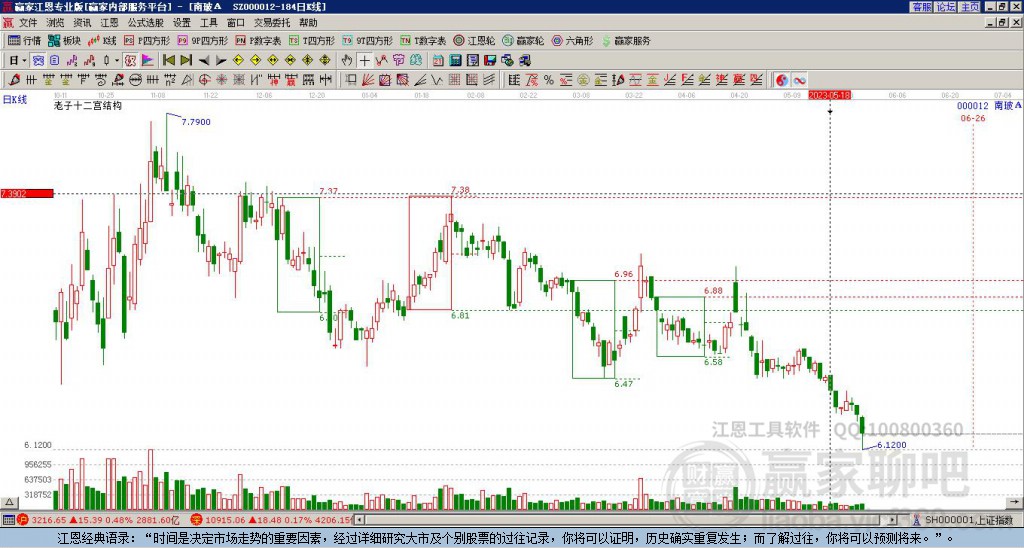Jump to first bar with green skip-back icon

(168, 60)
